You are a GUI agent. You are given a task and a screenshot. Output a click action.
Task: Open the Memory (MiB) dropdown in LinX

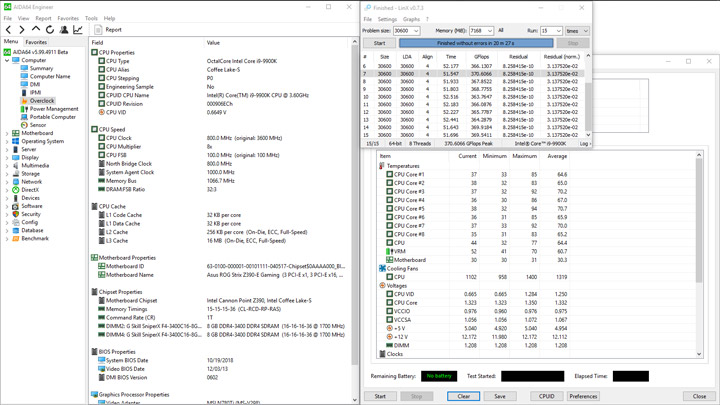point(489,31)
